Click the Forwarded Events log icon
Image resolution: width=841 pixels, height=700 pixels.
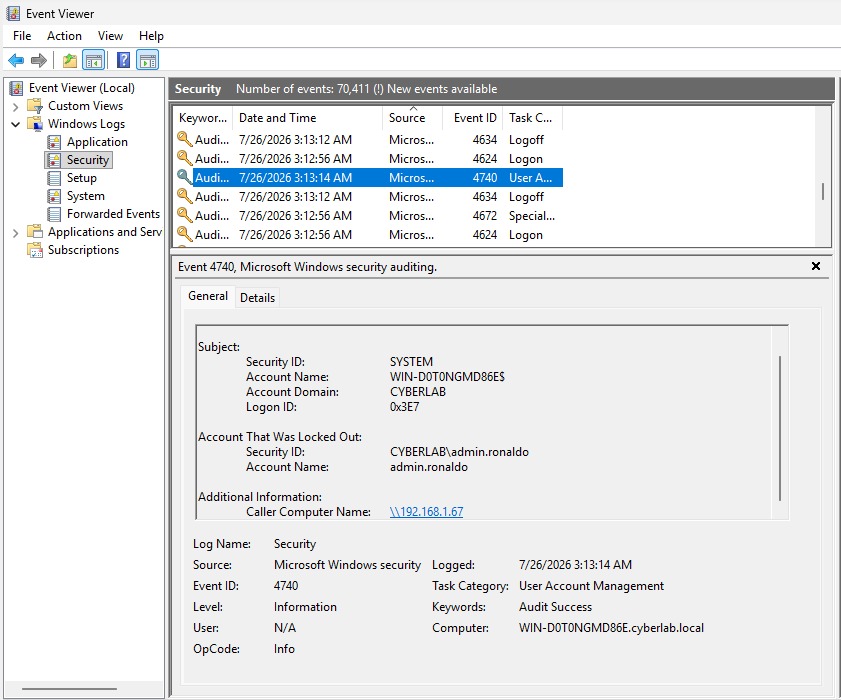[54, 214]
